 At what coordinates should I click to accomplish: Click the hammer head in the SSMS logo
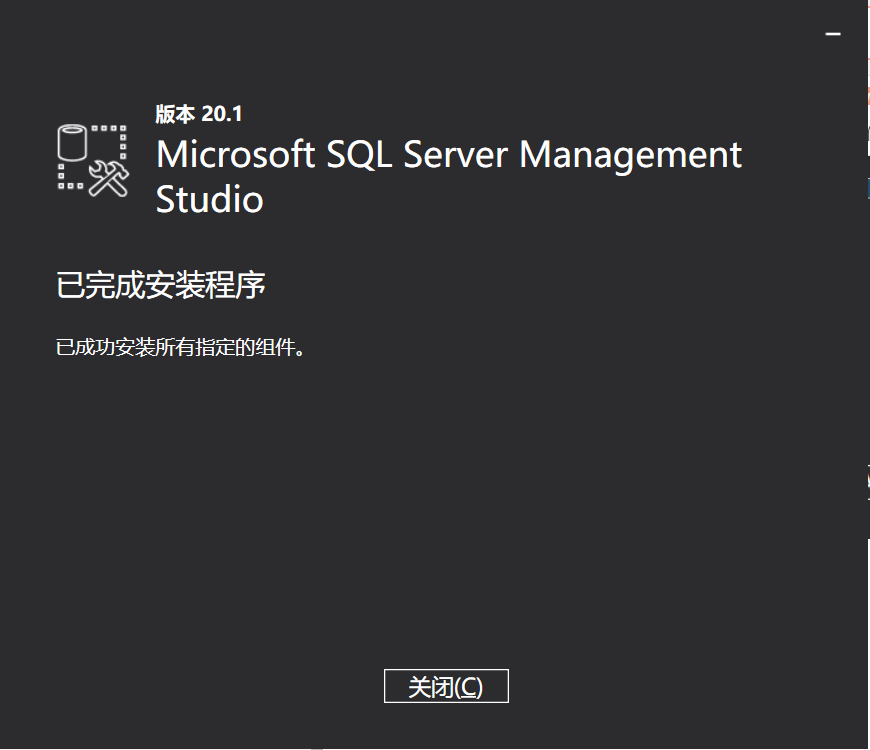[x=121, y=171]
